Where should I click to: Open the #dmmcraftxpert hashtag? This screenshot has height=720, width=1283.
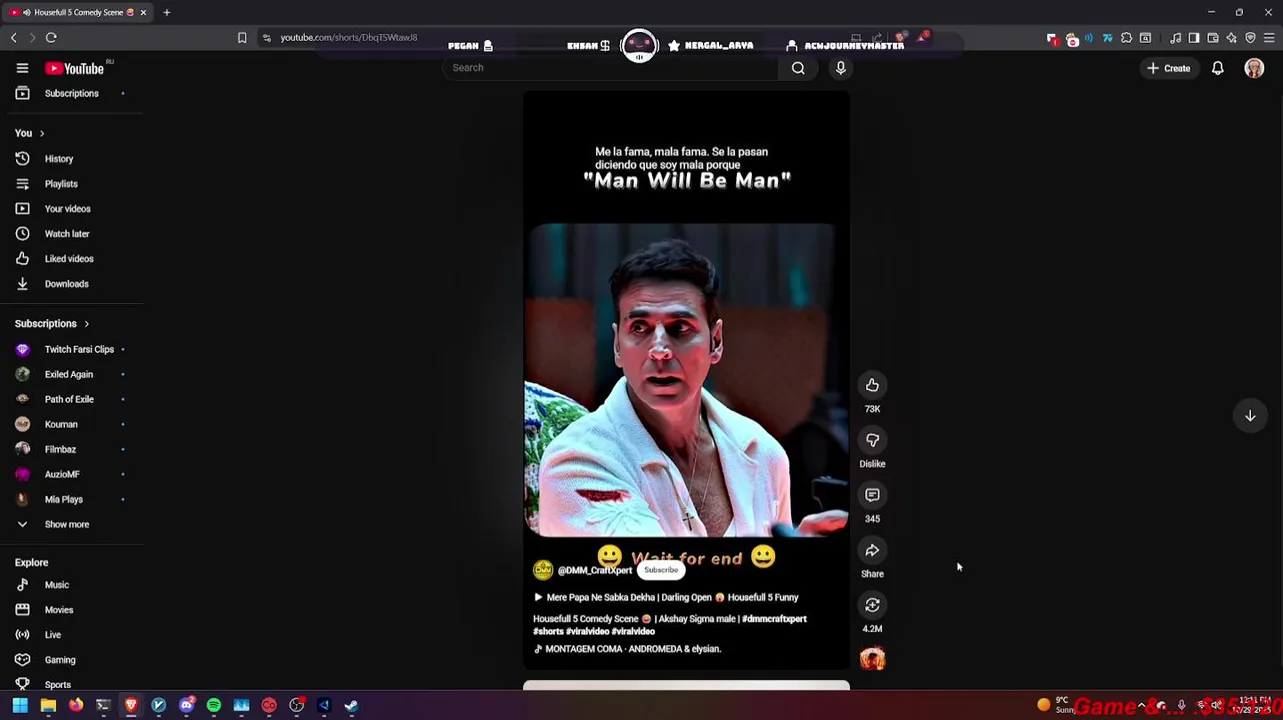pyautogui.click(x=774, y=619)
